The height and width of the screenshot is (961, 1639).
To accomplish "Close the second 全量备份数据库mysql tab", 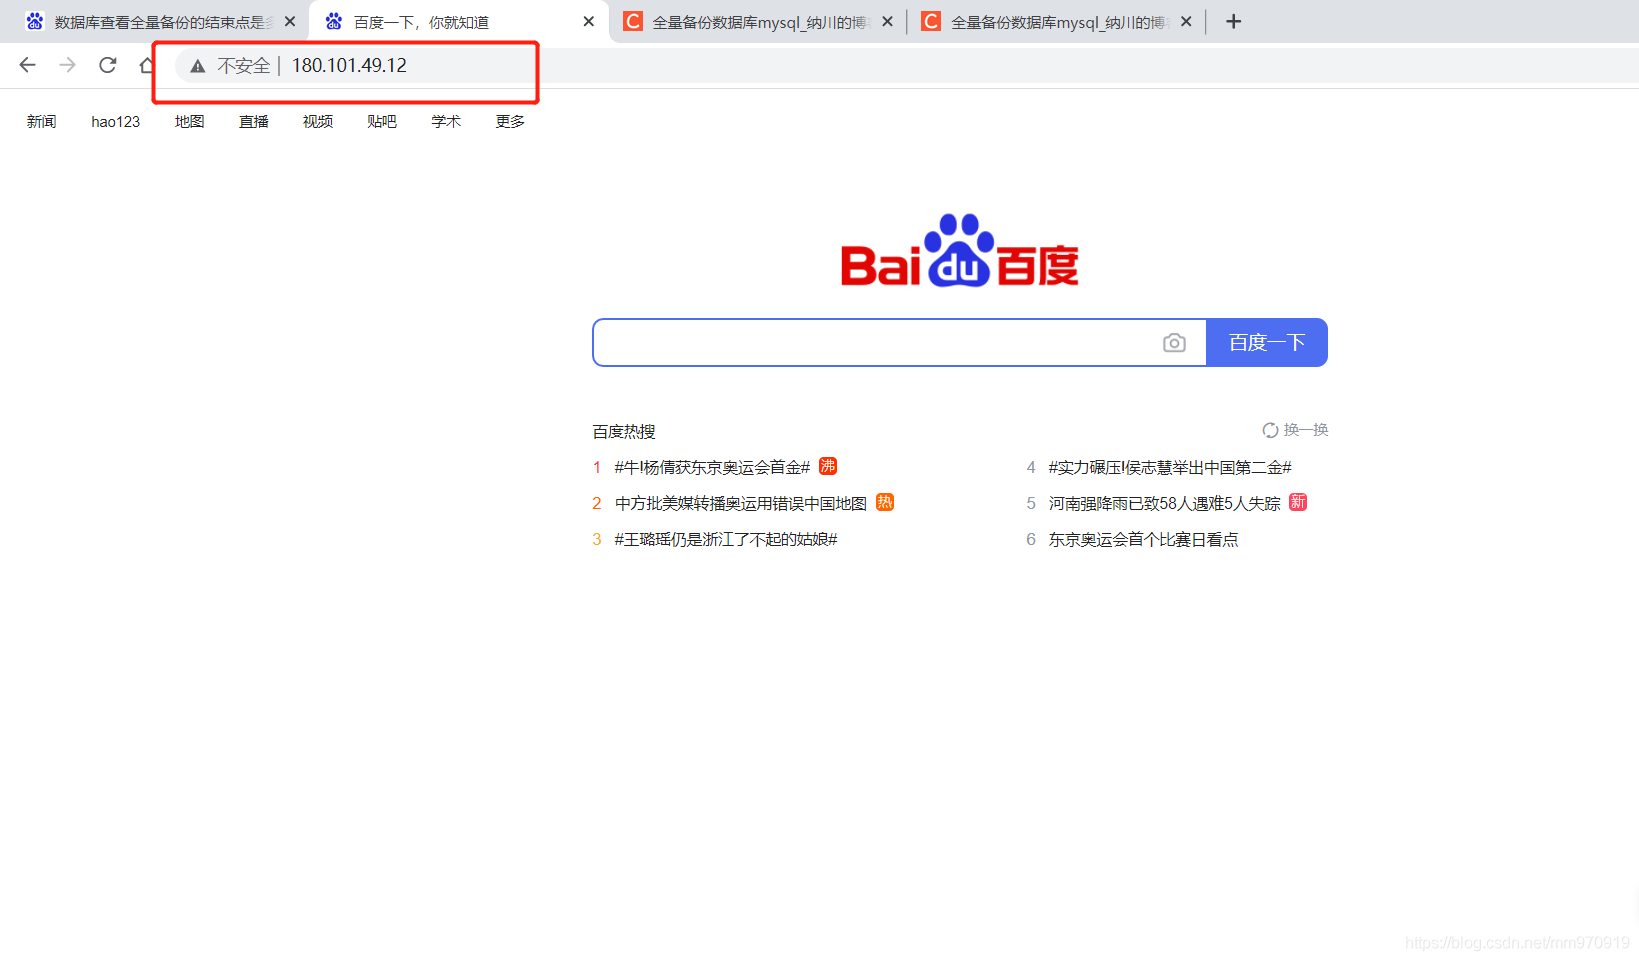I will (1186, 21).
